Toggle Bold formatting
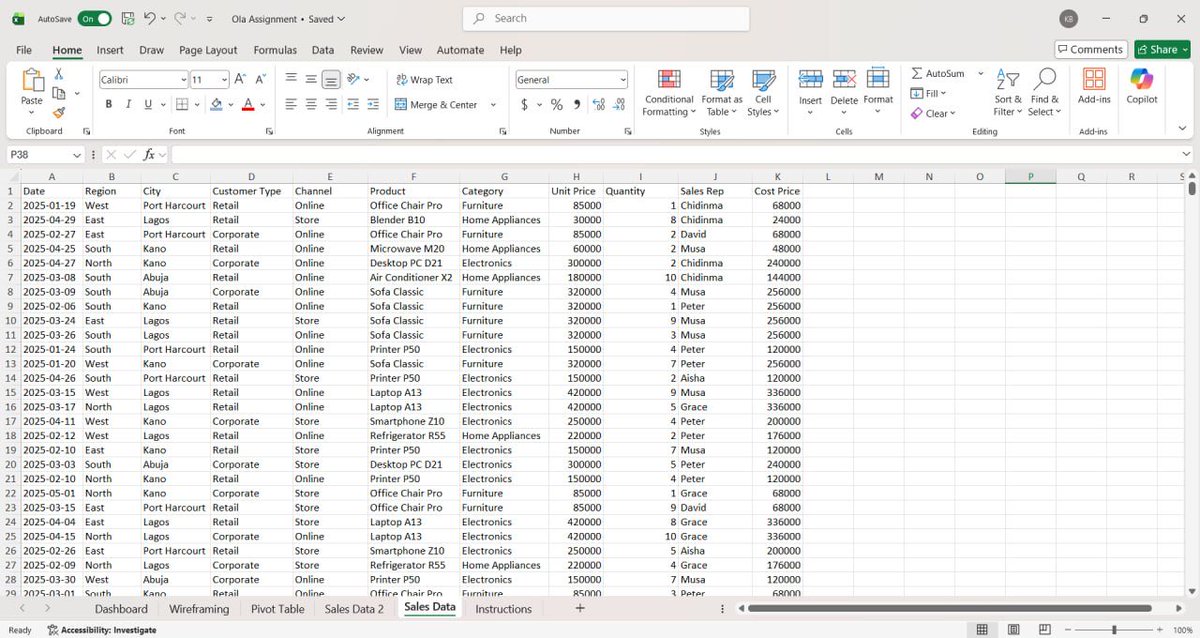This screenshot has height=638, width=1200. [109, 104]
